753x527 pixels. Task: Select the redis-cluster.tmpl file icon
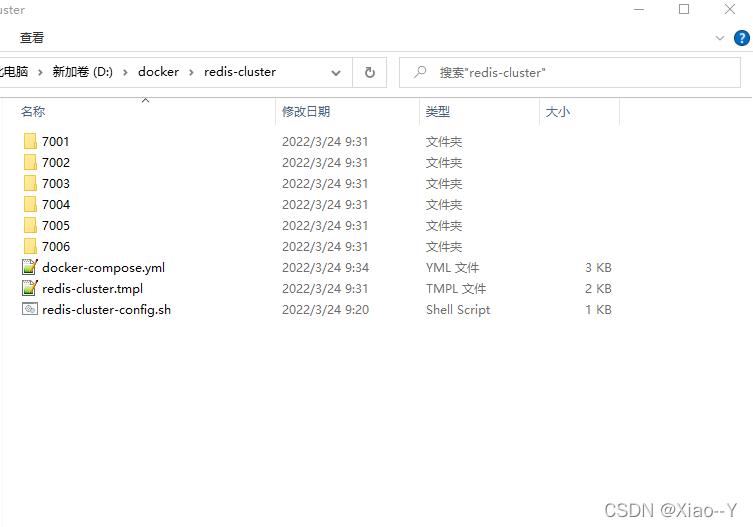29,289
